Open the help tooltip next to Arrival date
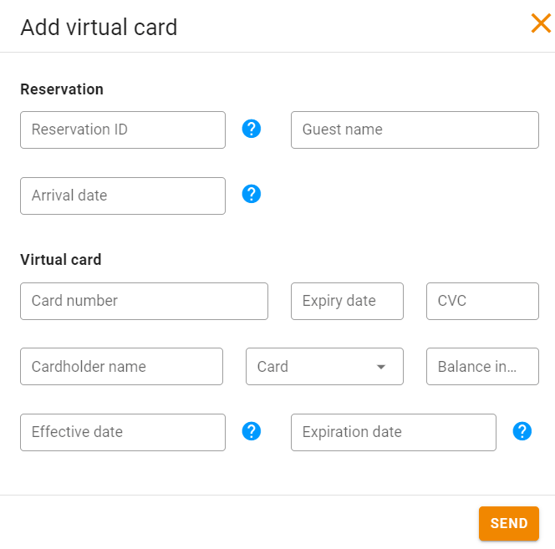Screen dimensions: 555x549 click(x=251, y=194)
